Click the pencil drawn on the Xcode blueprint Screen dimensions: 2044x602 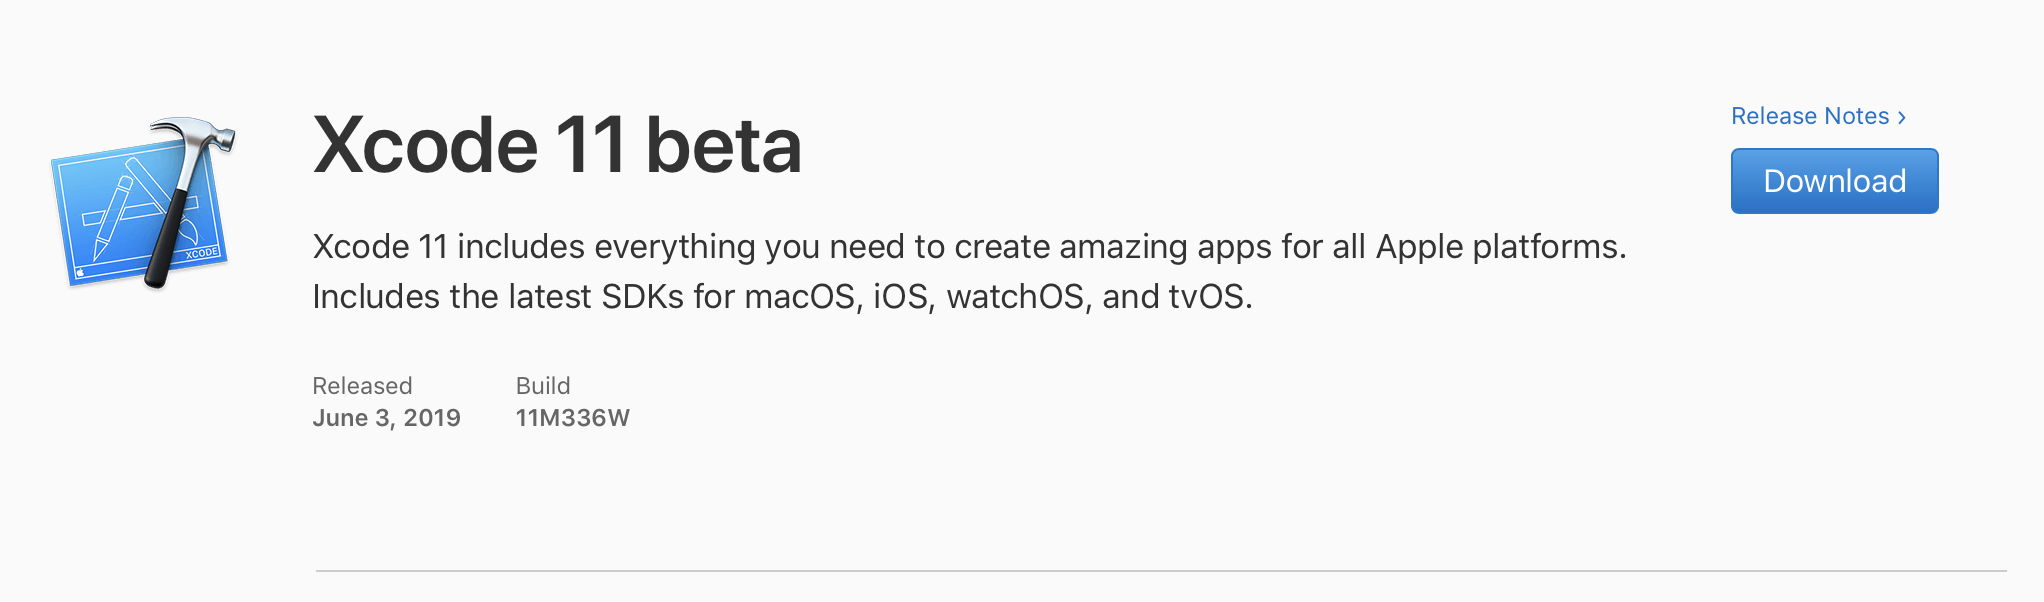113,215
